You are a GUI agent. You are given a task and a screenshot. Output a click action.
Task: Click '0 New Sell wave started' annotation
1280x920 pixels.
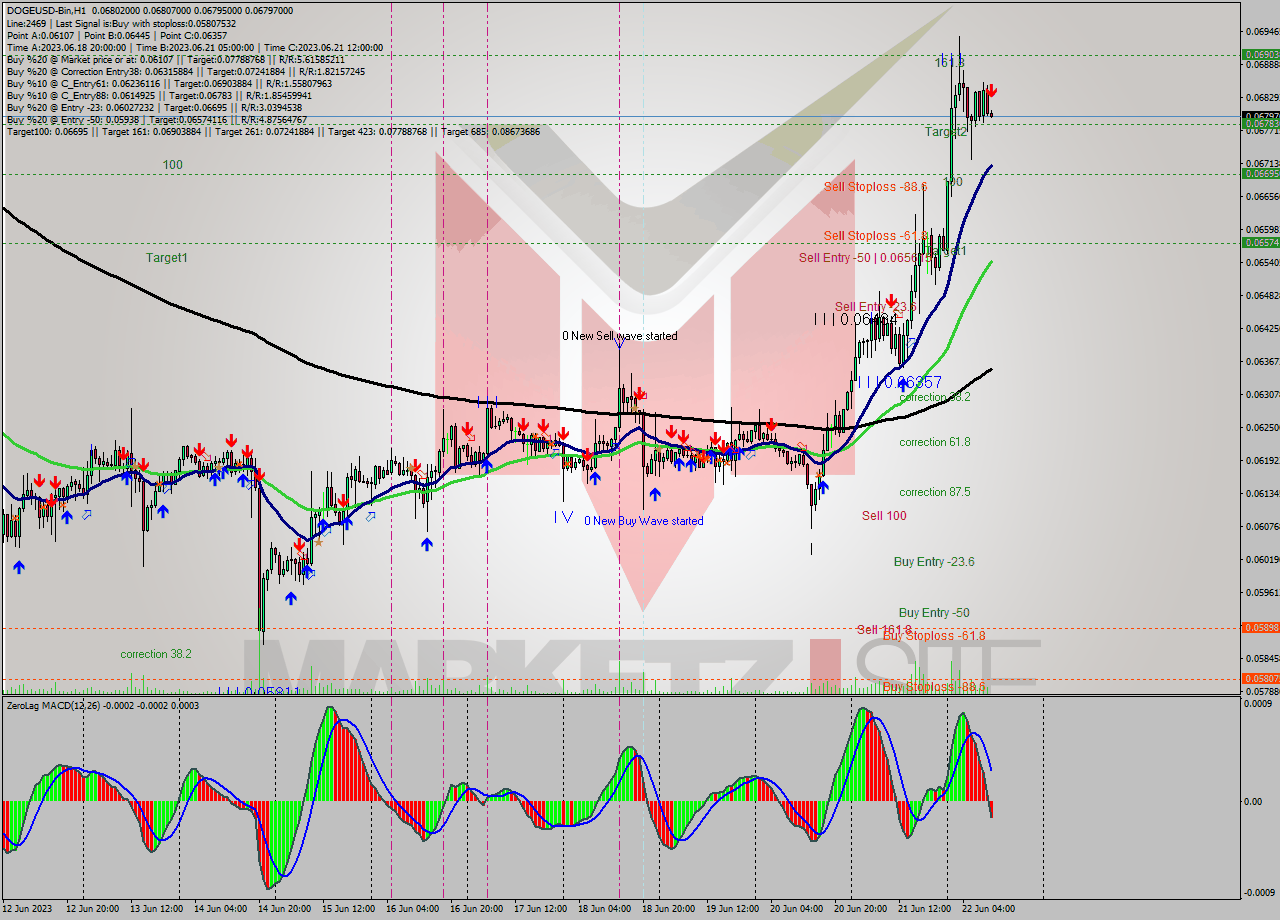pyautogui.click(x=619, y=336)
